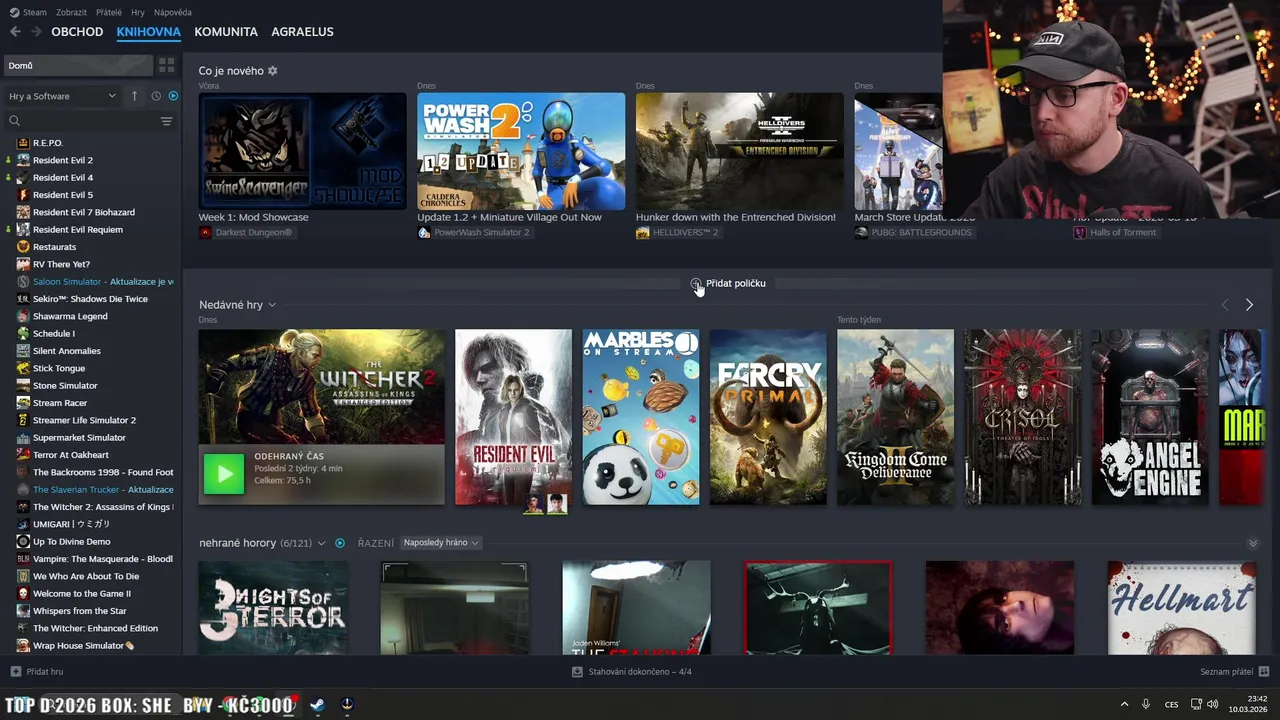1280x720 pixels.
Task: Open the KOMUNITA tab
Action: pos(226,32)
